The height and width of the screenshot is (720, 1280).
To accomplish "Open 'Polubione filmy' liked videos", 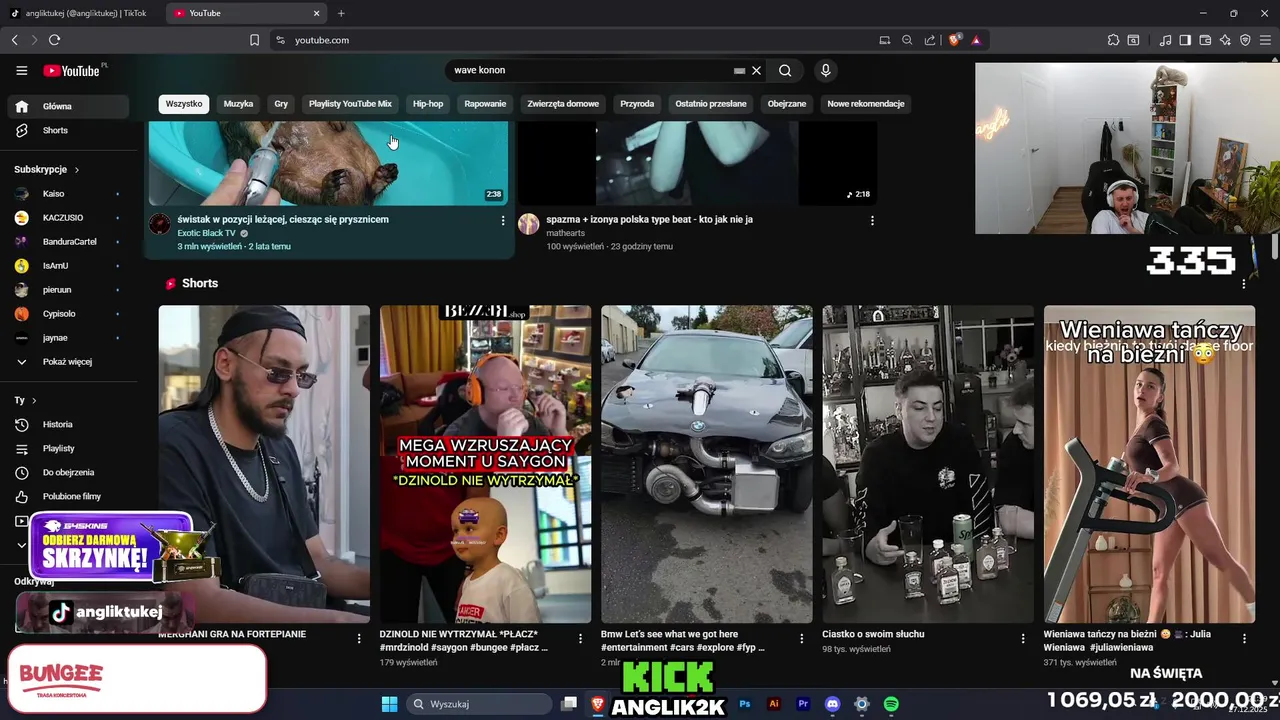I will [68, 496].
